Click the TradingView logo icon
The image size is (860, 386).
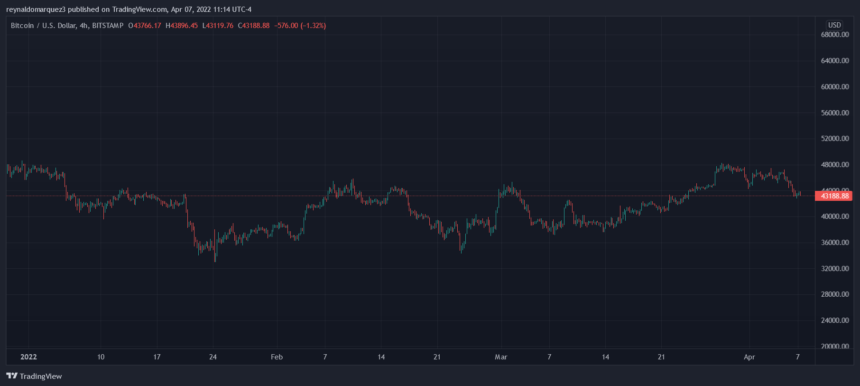(x=12, y=376)
